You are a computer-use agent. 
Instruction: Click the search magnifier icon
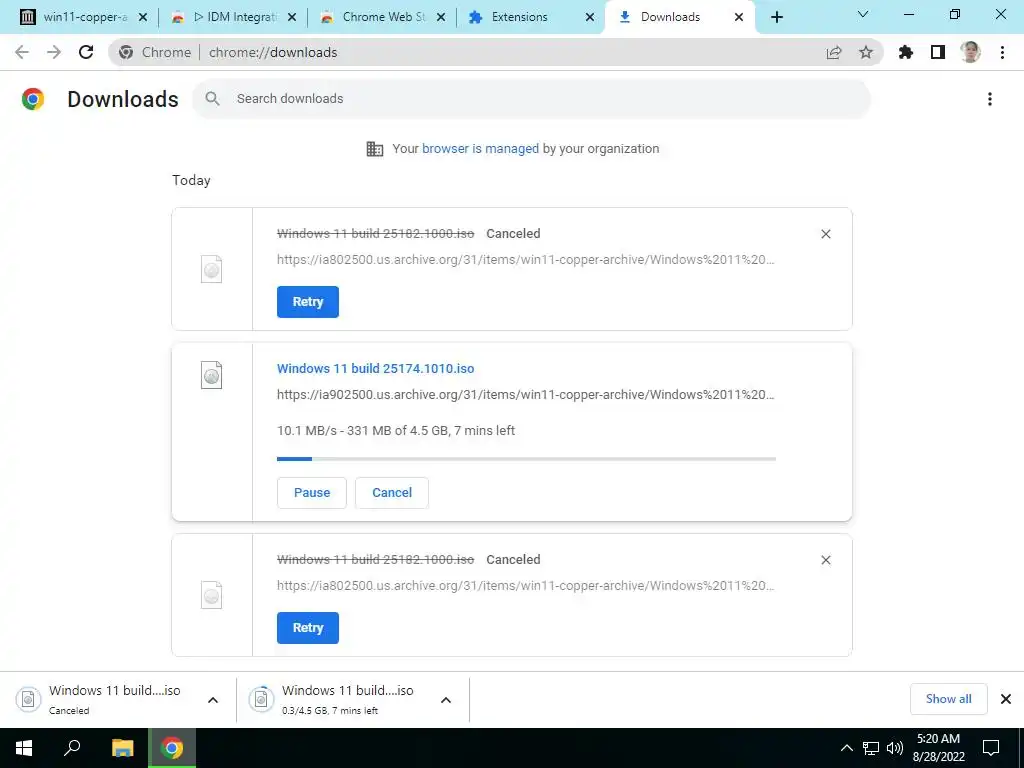coord(212,99)
